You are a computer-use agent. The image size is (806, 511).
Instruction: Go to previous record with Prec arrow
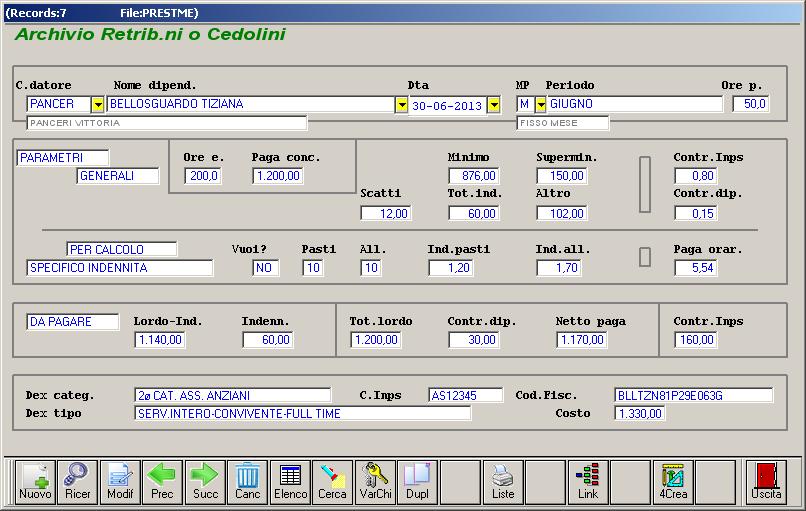(x=162, y=482)
